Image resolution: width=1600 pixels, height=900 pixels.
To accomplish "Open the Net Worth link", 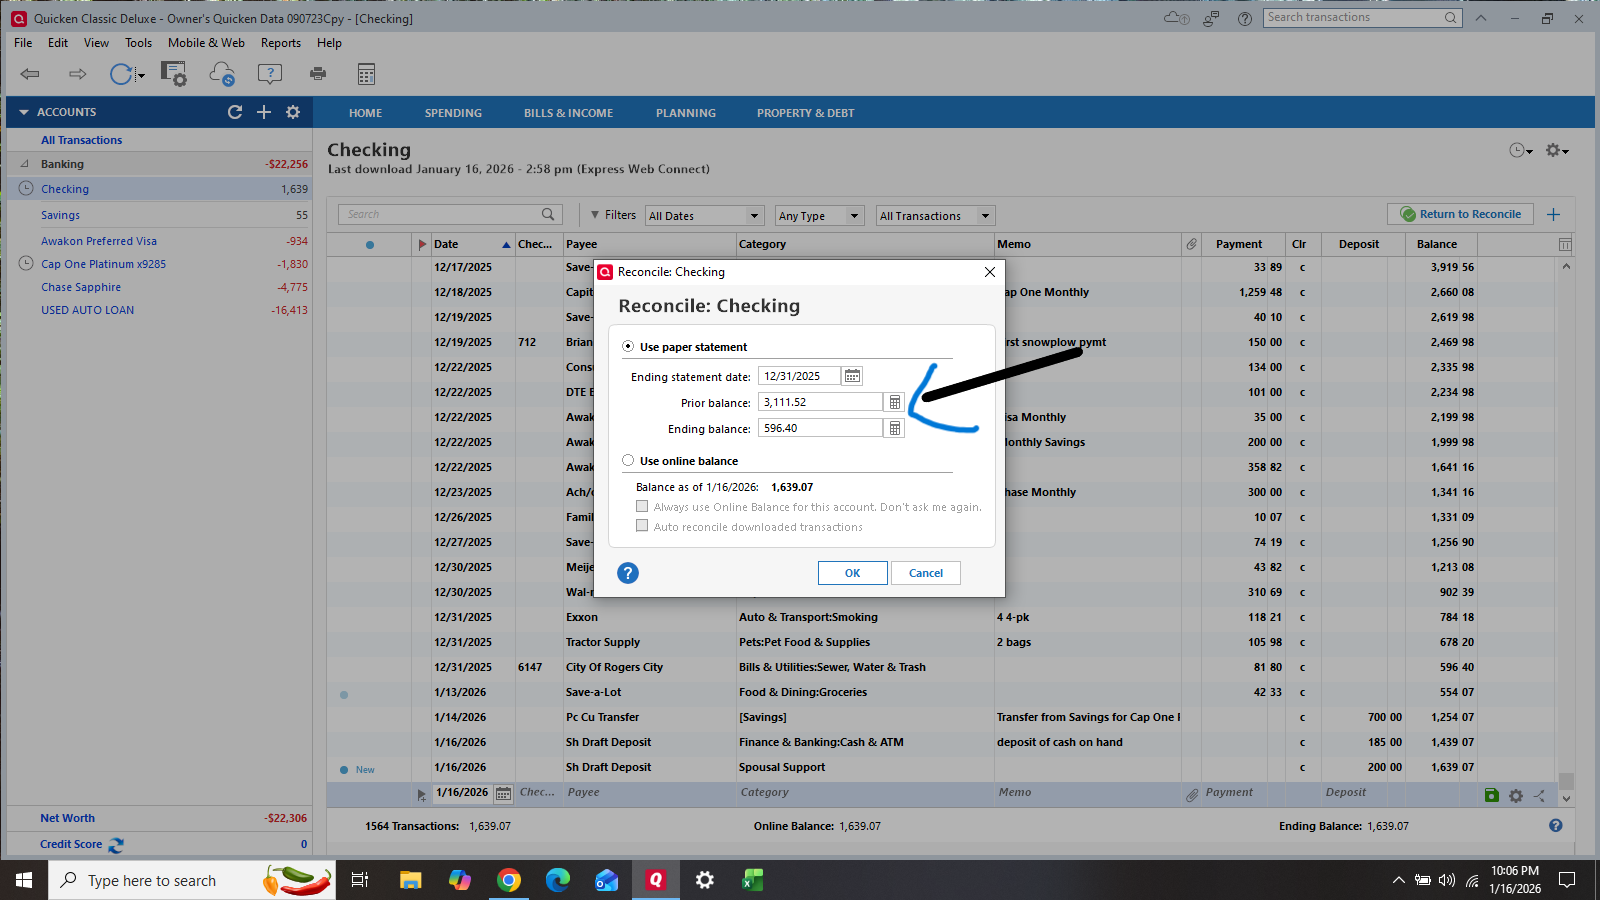I will [x=67, y=818].
